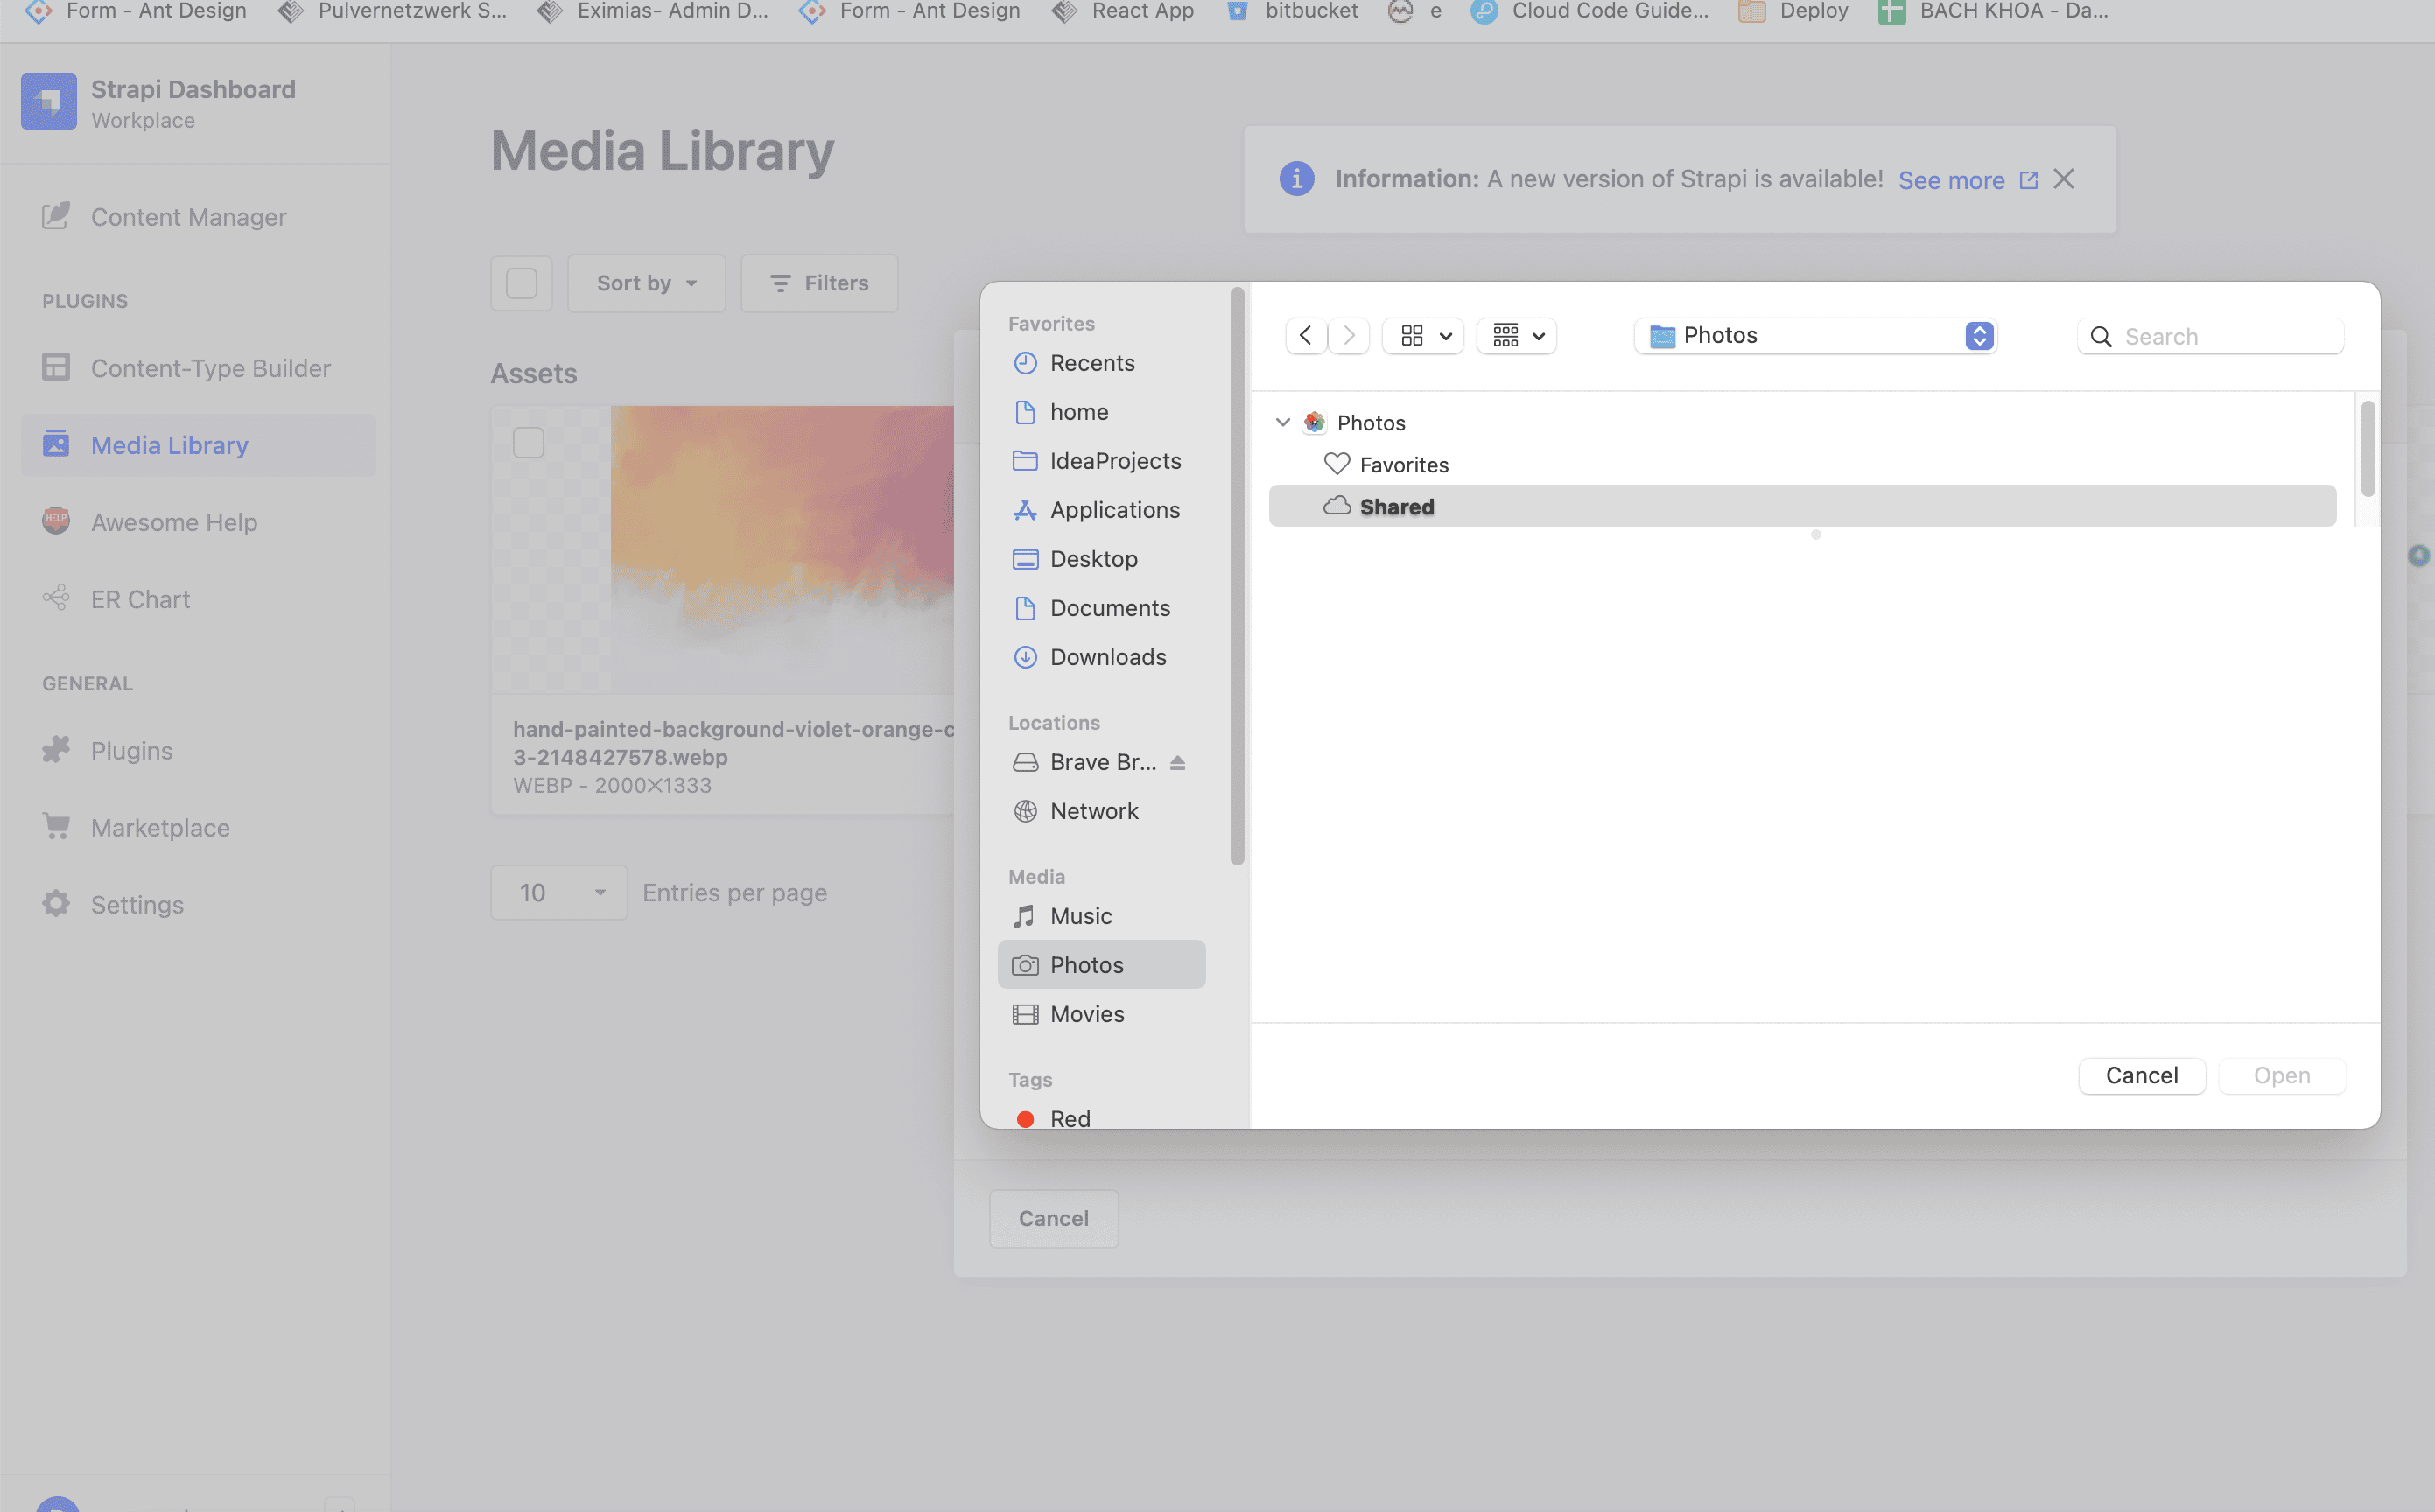Check the webp asset card checkbox

[528, 442]
